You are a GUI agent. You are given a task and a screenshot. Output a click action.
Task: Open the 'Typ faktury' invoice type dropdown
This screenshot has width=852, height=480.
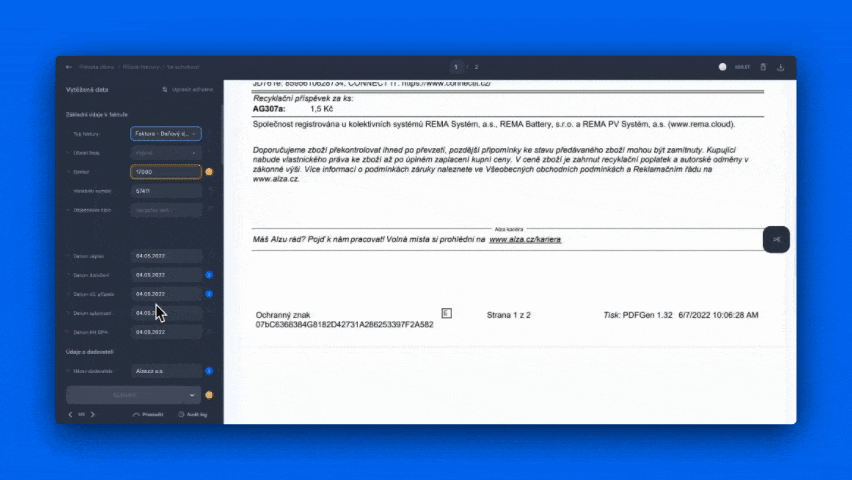(166, 134)
